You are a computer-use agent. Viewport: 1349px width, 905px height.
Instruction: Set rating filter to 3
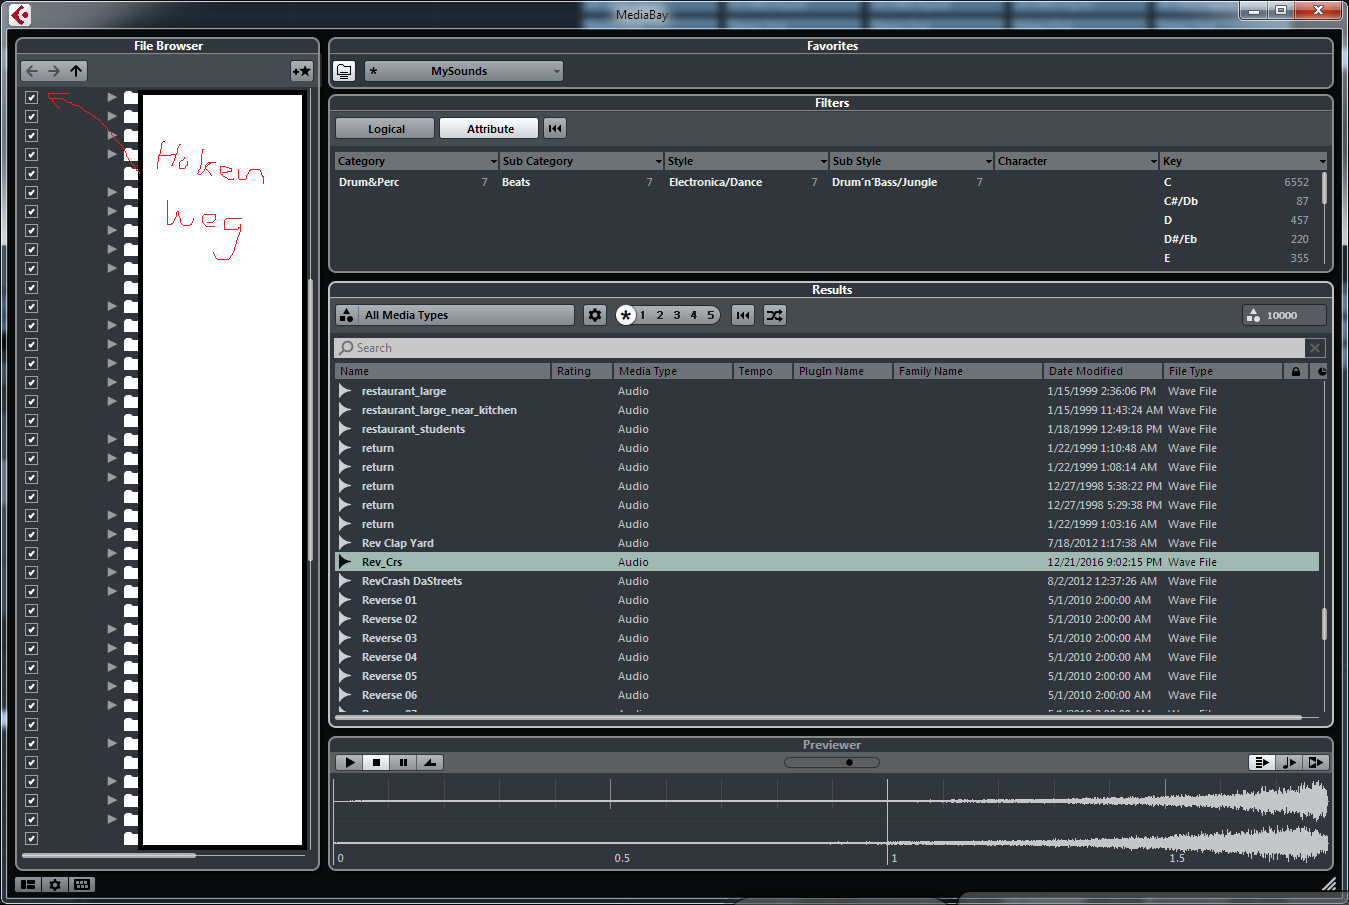[677, 315]
